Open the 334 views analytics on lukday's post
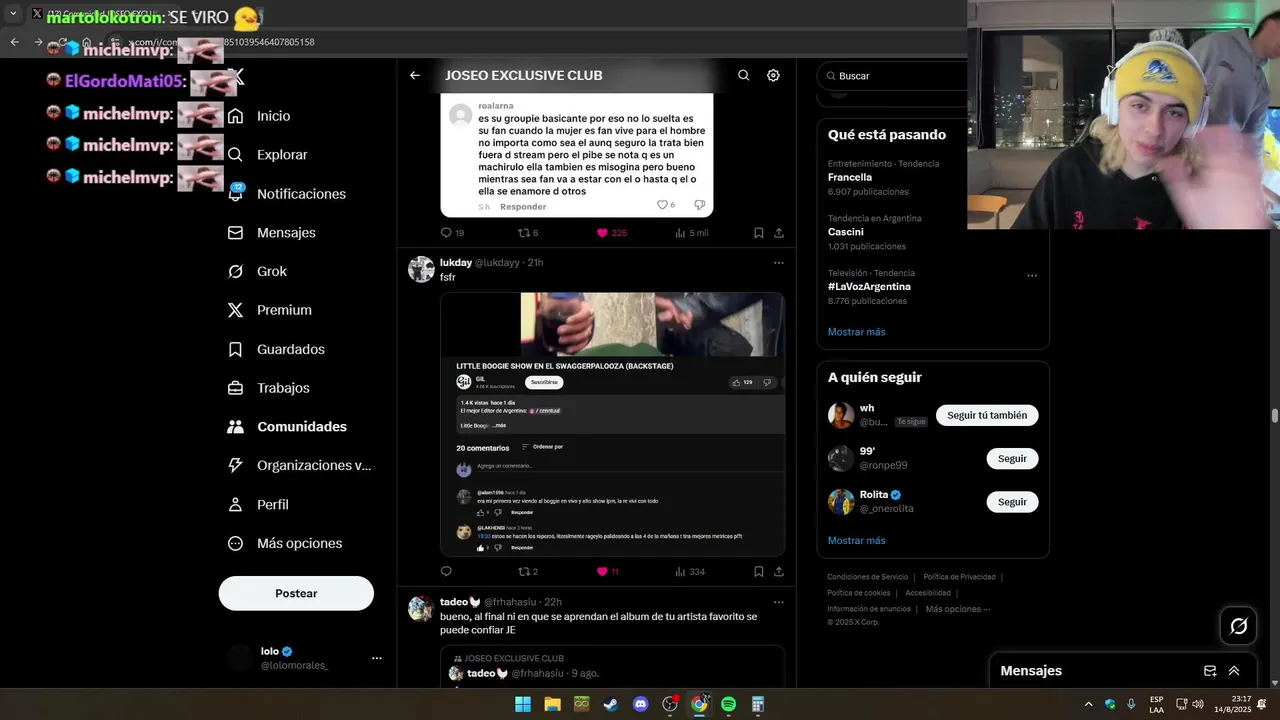1280x720 pixels. pos(690,572)
